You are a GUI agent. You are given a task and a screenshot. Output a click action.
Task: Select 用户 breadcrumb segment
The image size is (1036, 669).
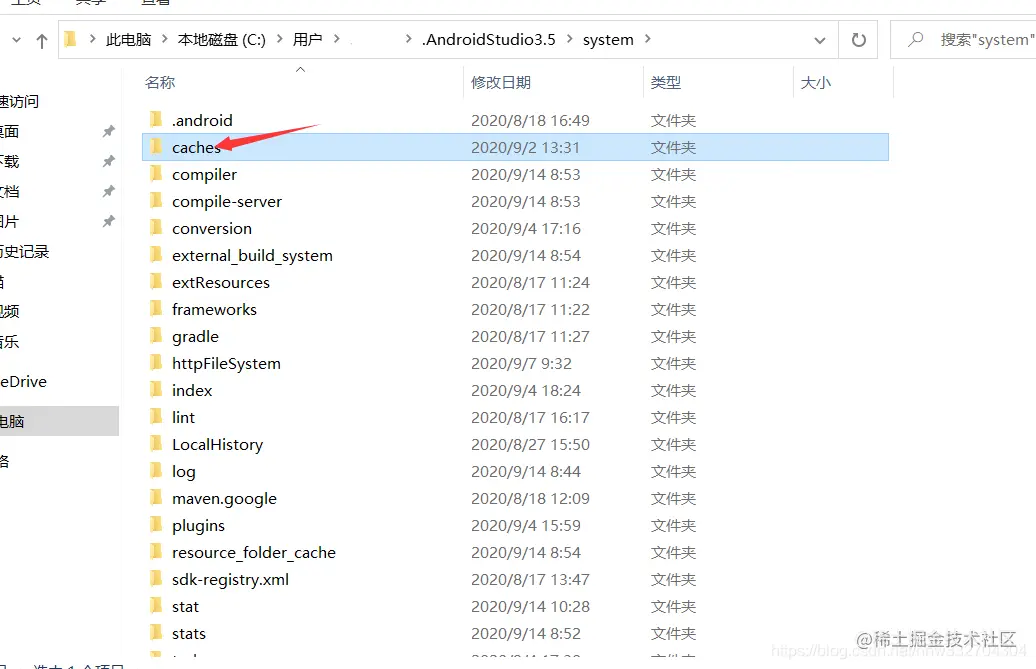point(307,40)
